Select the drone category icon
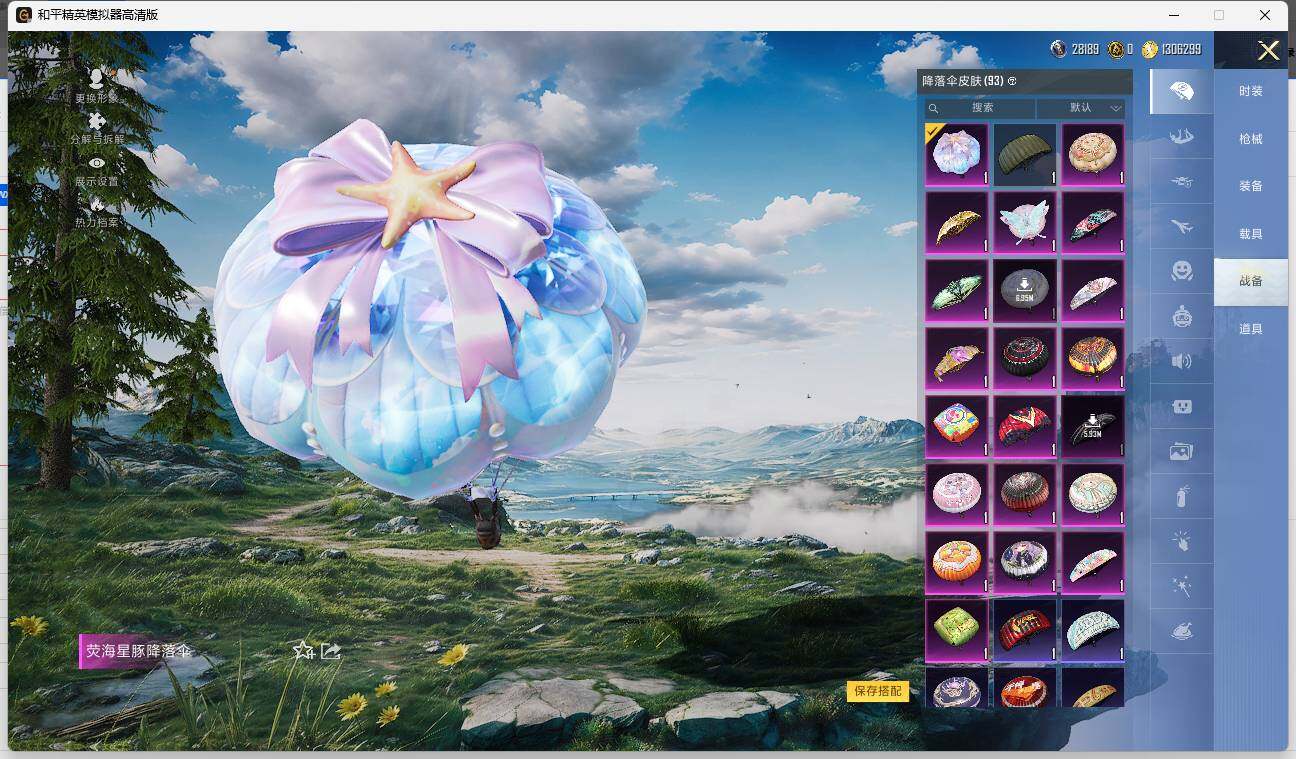Screen dimensions: 1296x759 click(x=1181, y=182)
